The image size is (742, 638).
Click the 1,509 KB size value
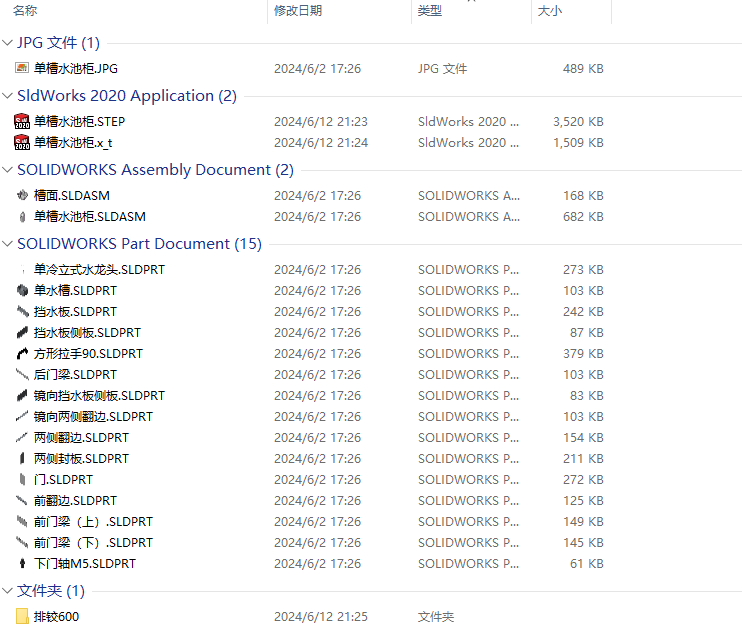(578, 142)
